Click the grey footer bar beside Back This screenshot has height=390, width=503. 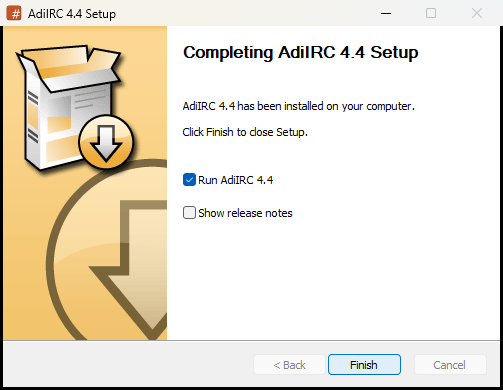(x=128, y=365)
